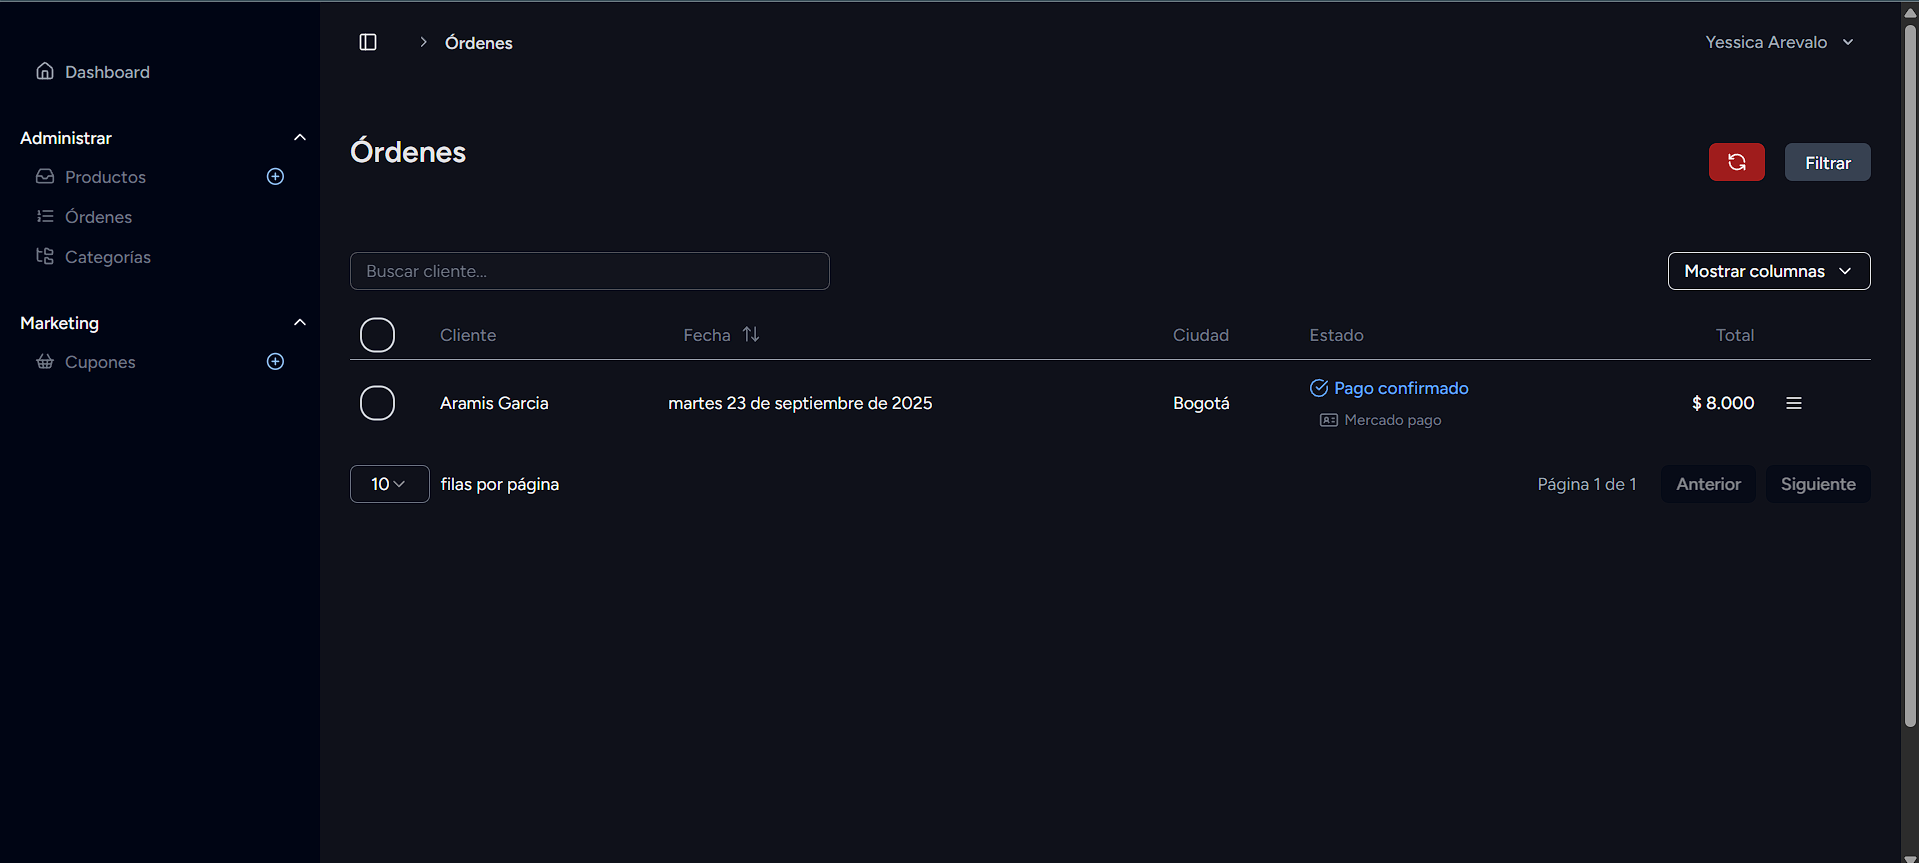This screenshot has height=863, width=1919.
Task: Open rows per page dropdown
Action: 389,484
